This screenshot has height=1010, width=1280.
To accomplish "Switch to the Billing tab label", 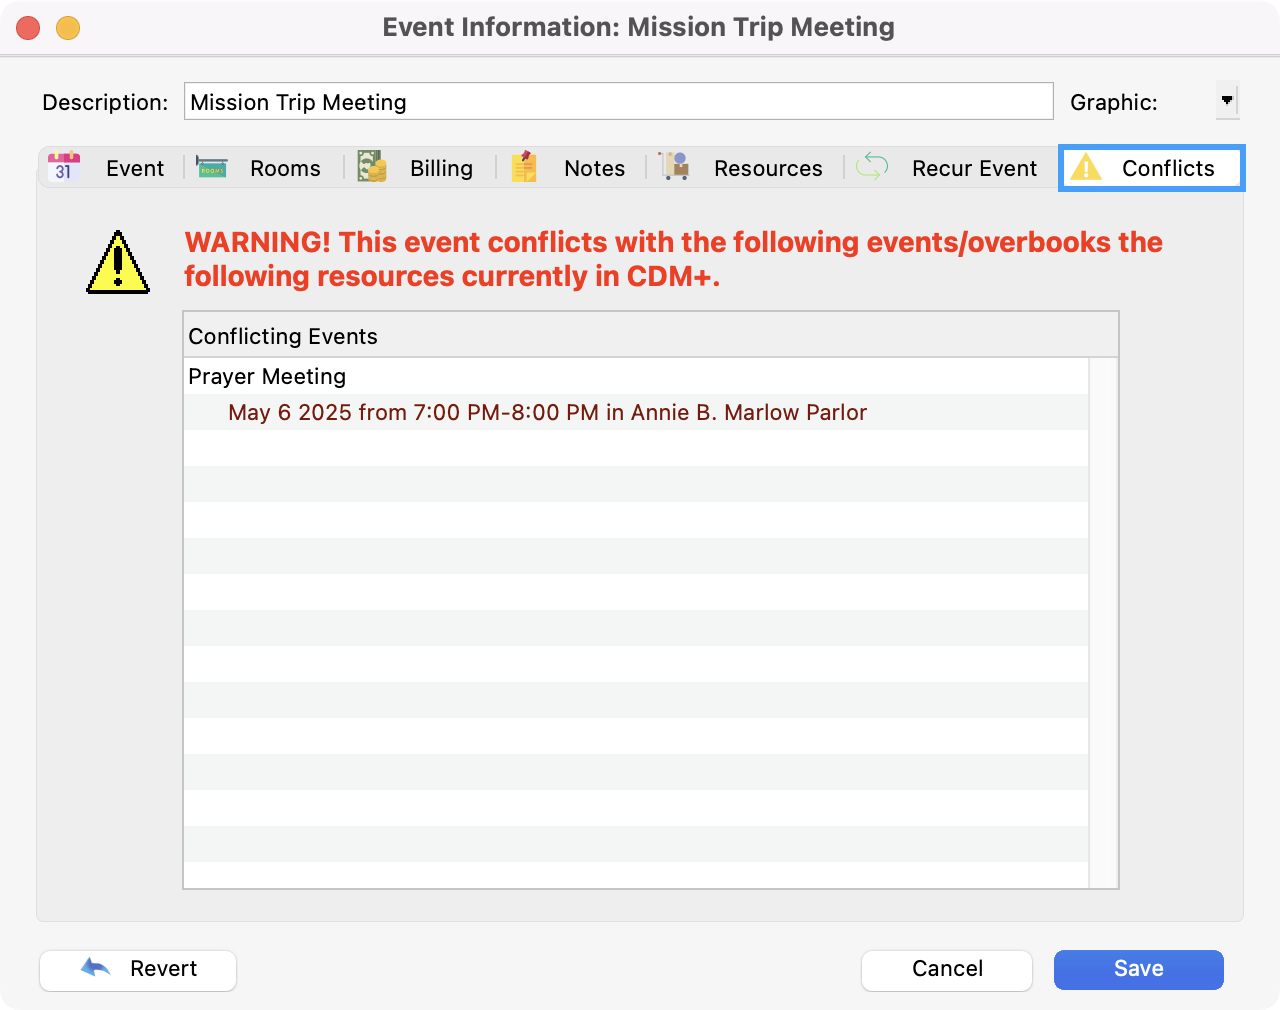I will (x=441, y=168).
